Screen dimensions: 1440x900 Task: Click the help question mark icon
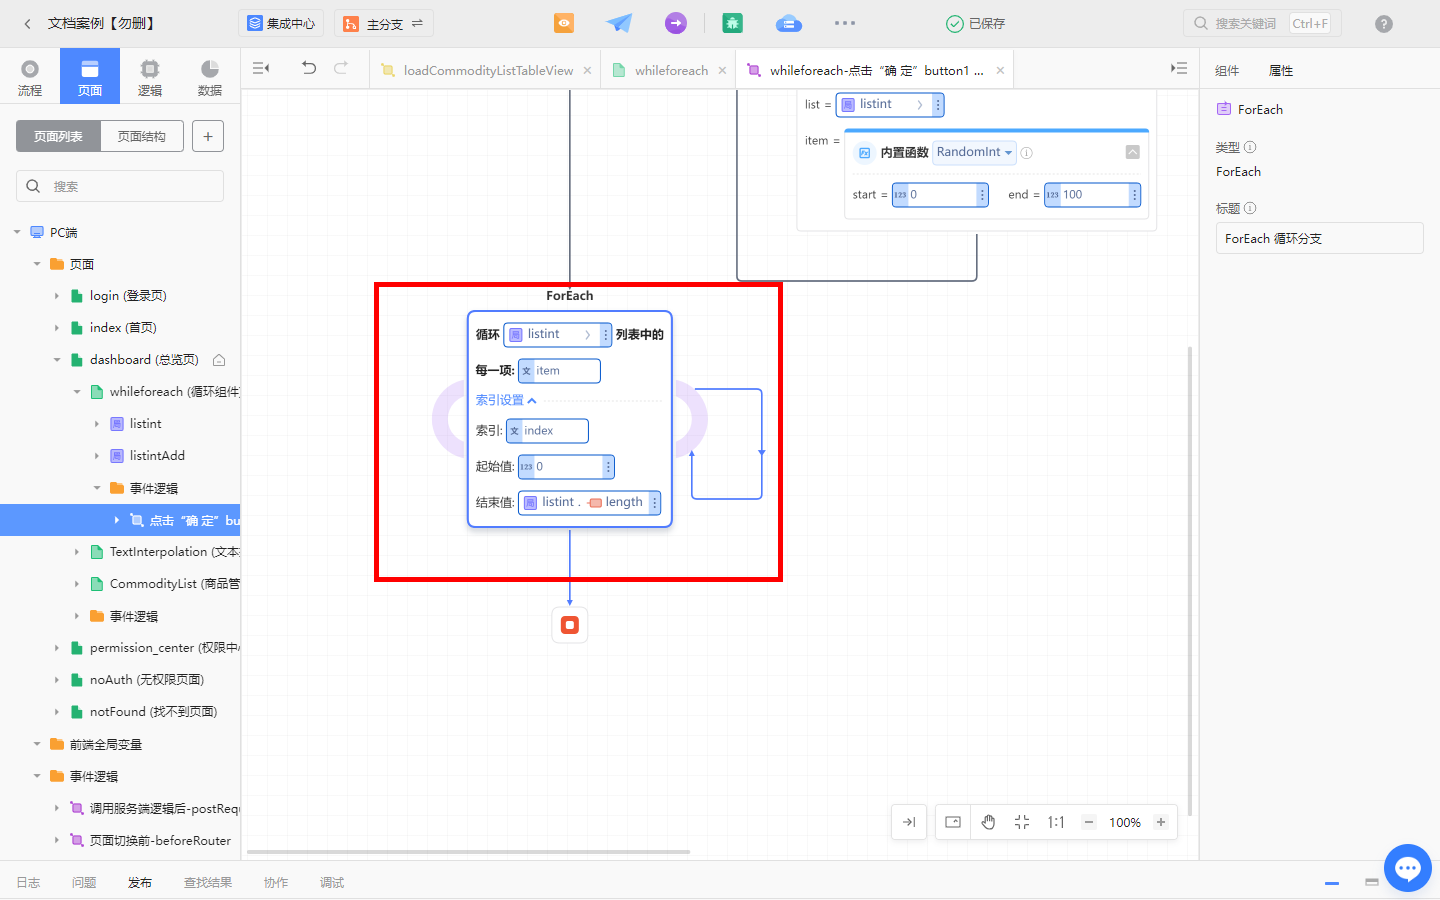pos(1384,24)
